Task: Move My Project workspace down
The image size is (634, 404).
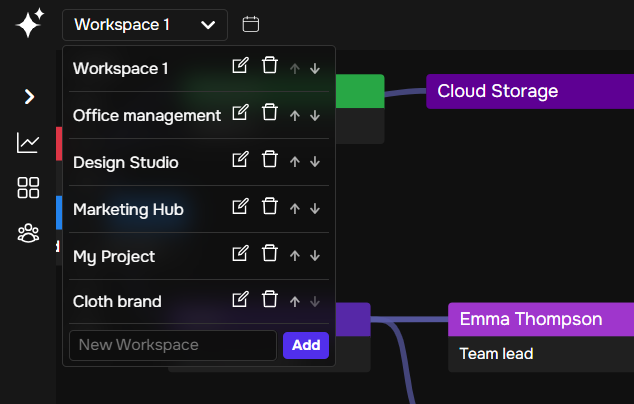Action: 315,255
